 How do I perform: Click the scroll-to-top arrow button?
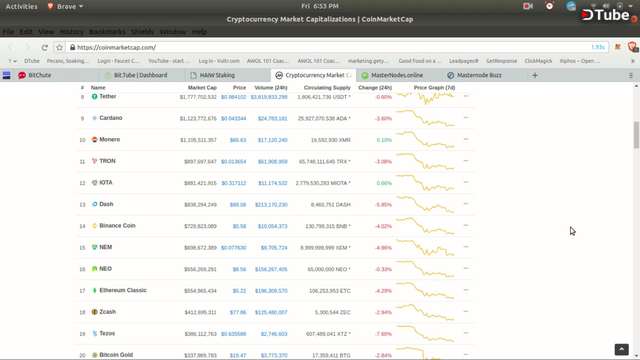click(x=622, y=349)
